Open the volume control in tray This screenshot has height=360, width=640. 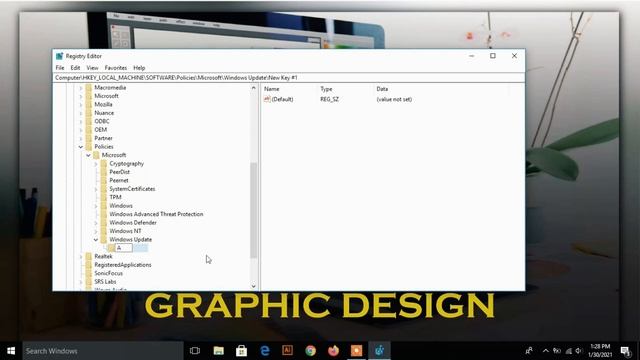click(578, 351)
